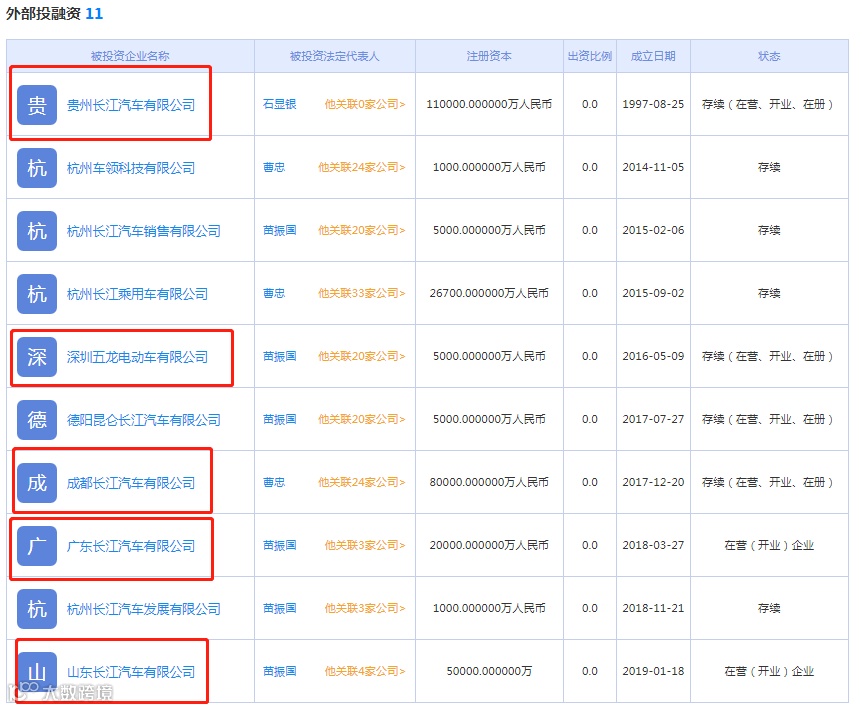Open 杭州车领科技有限公司 company link
The height and width of the screenshot is (709, 862).
(x=131, y=168)
